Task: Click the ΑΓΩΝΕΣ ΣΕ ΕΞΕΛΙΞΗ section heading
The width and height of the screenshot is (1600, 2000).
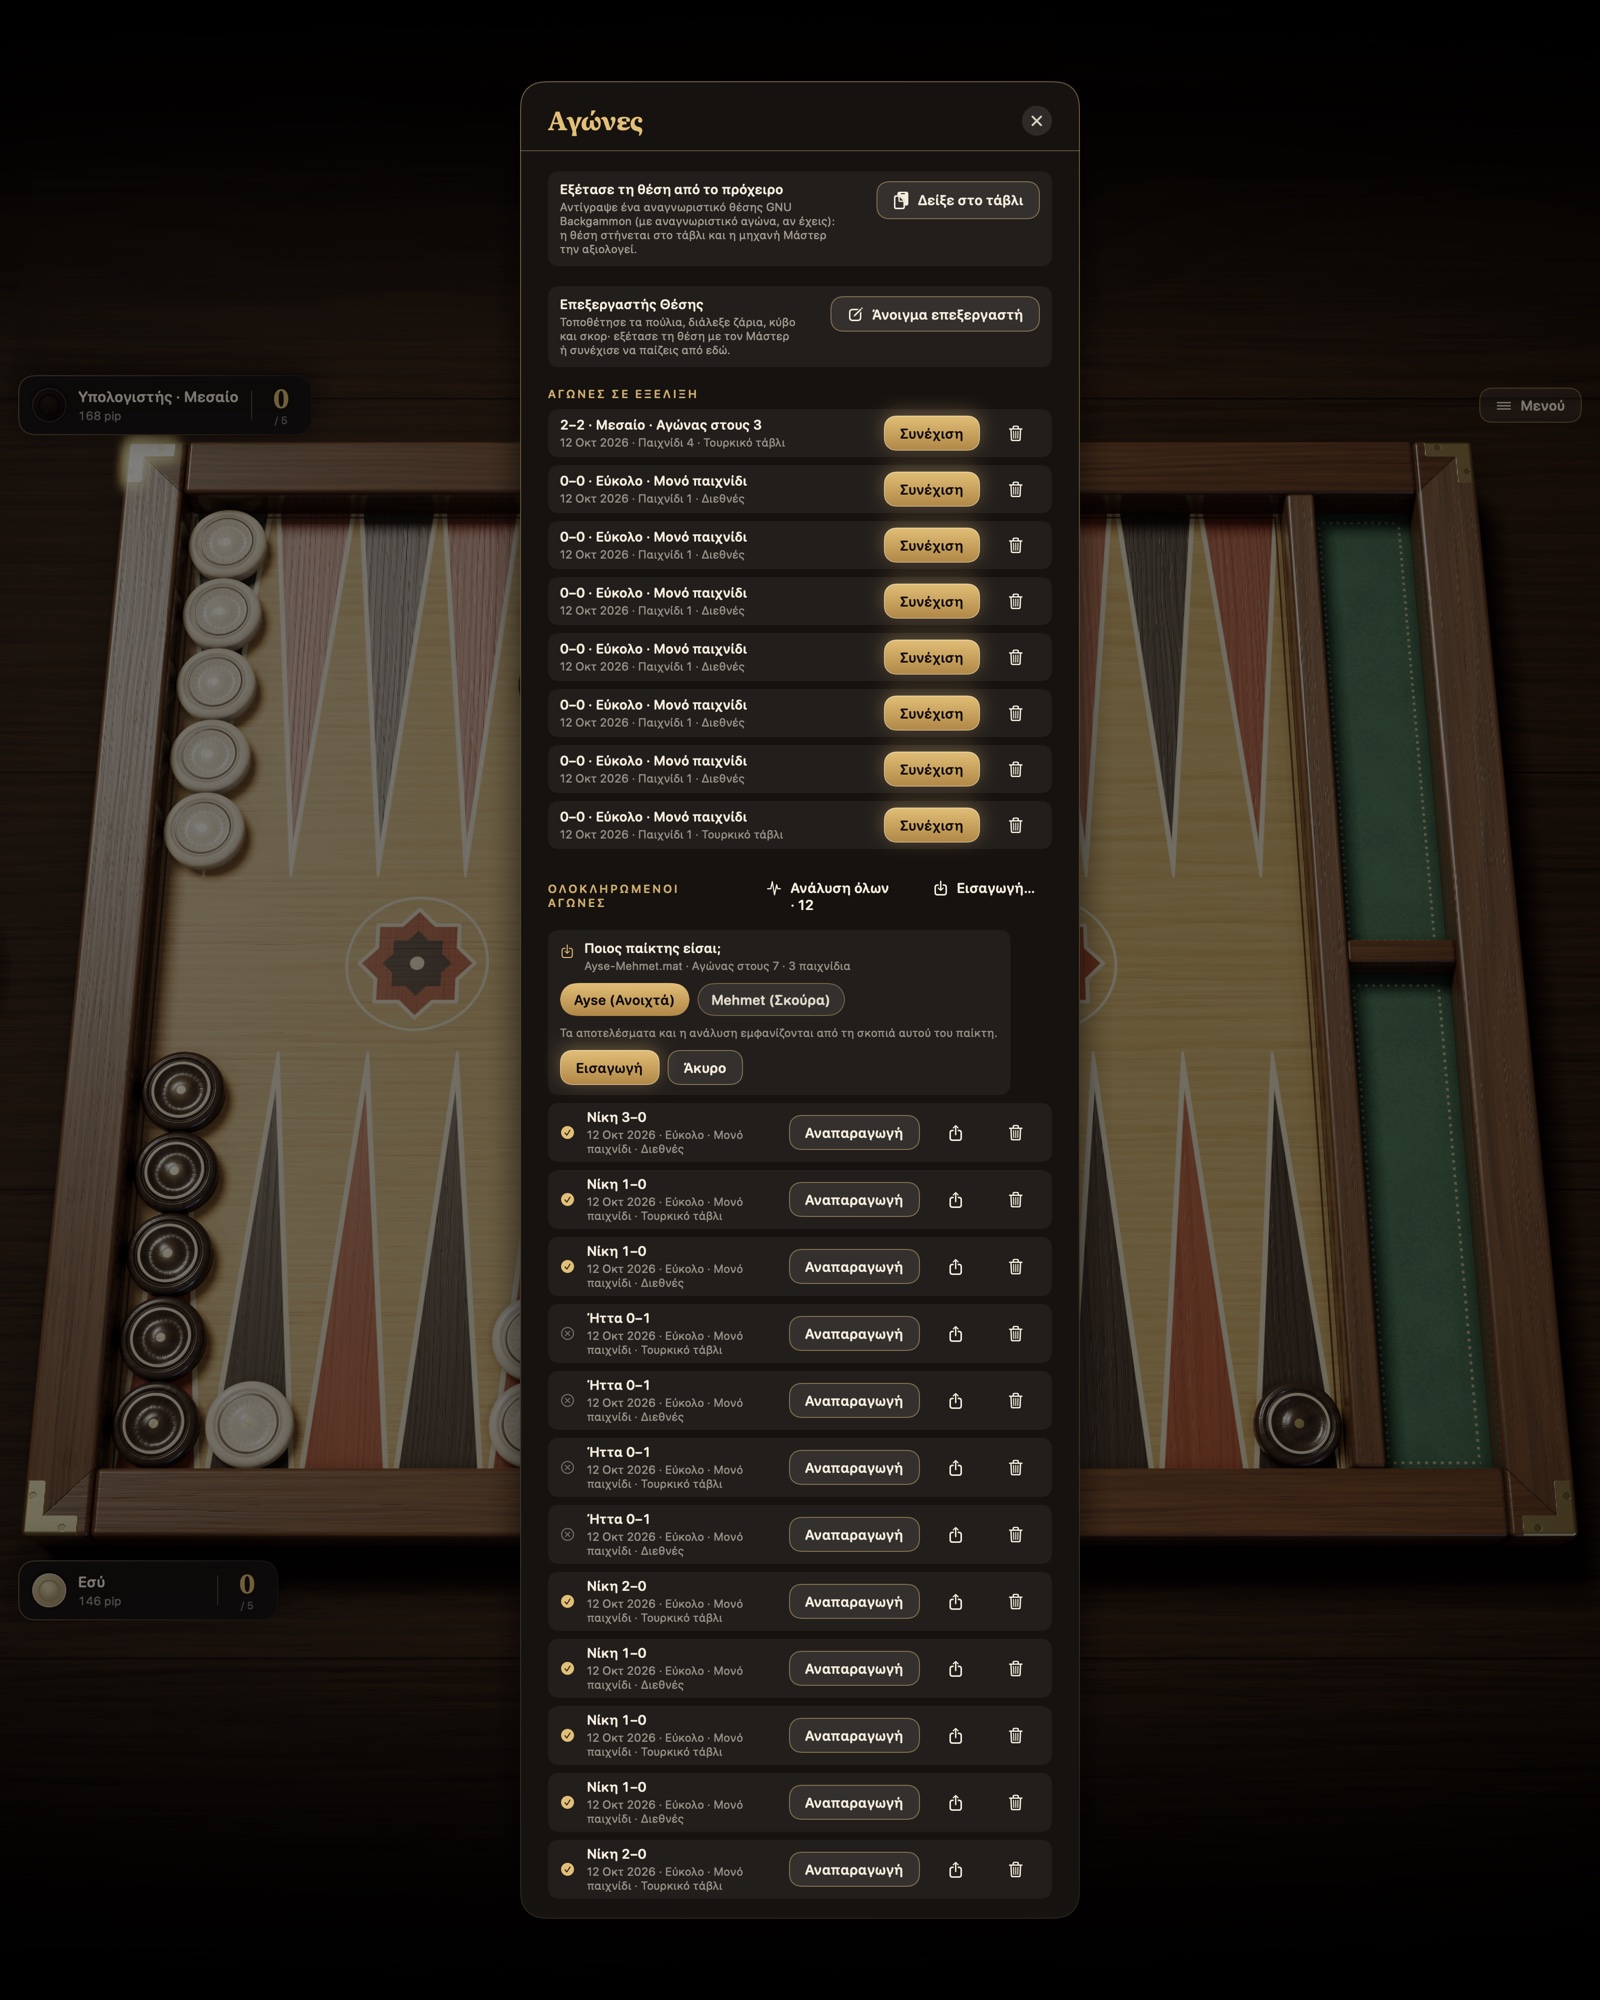Action: coord(622,394)
